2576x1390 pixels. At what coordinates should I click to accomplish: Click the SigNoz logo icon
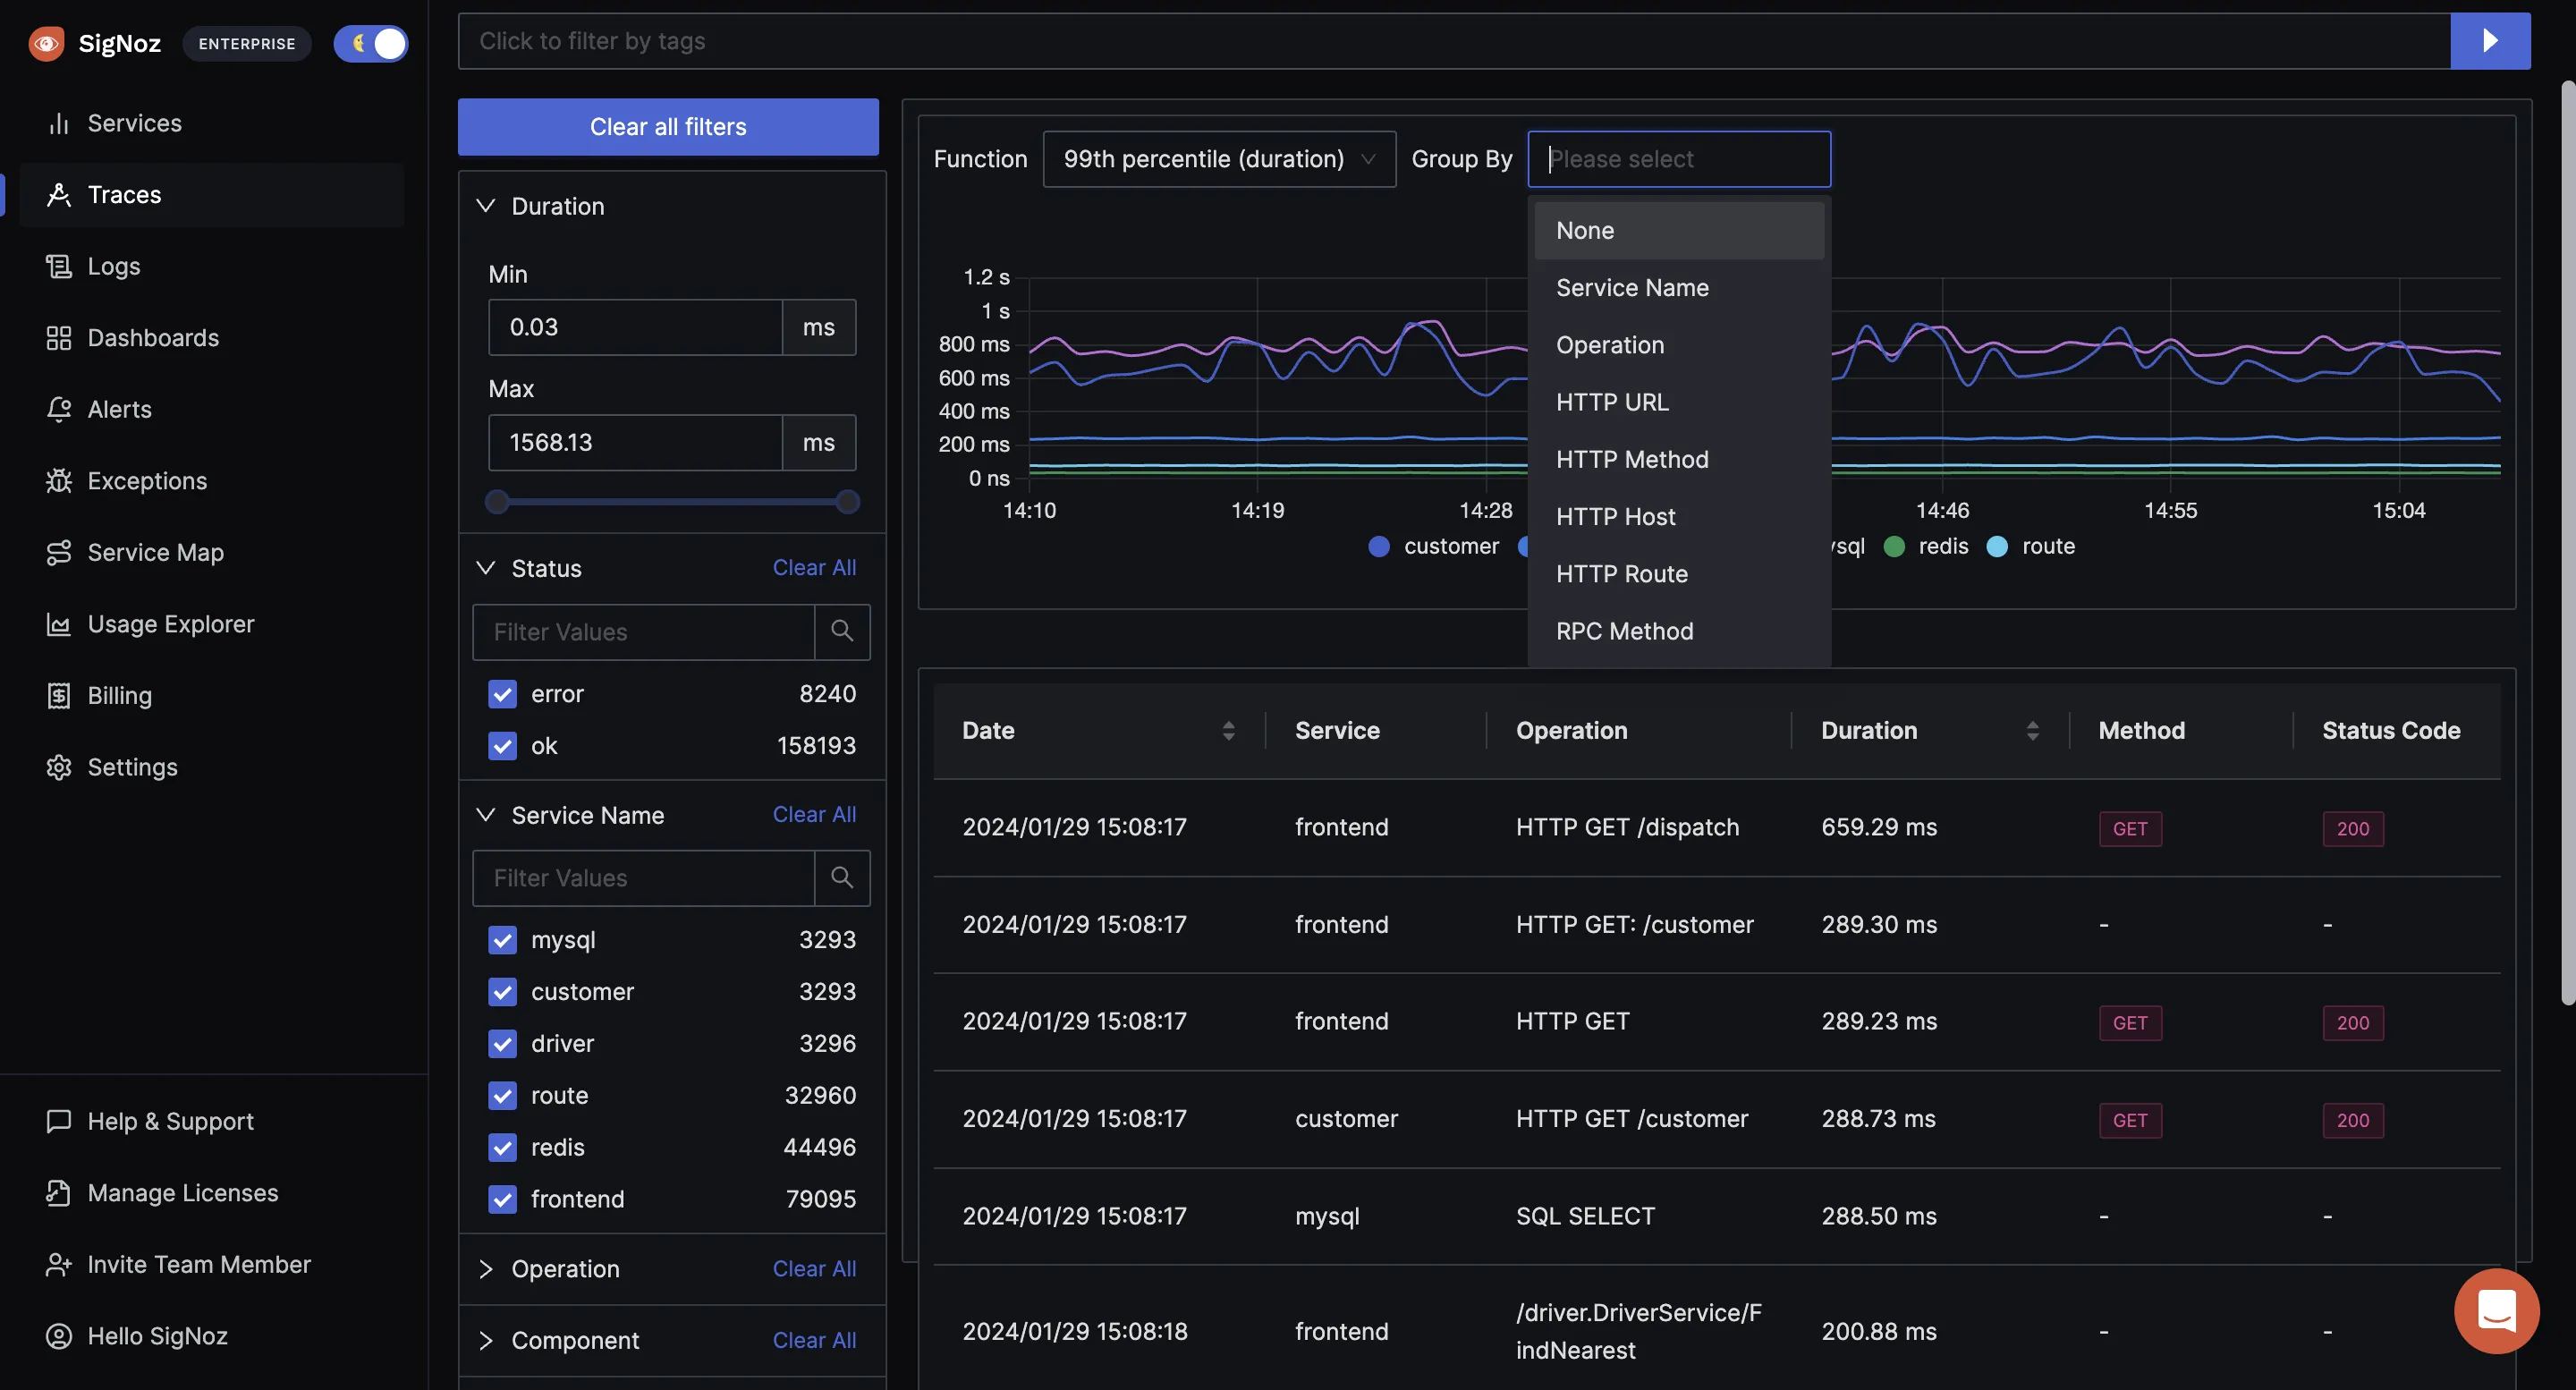[46, 43]
